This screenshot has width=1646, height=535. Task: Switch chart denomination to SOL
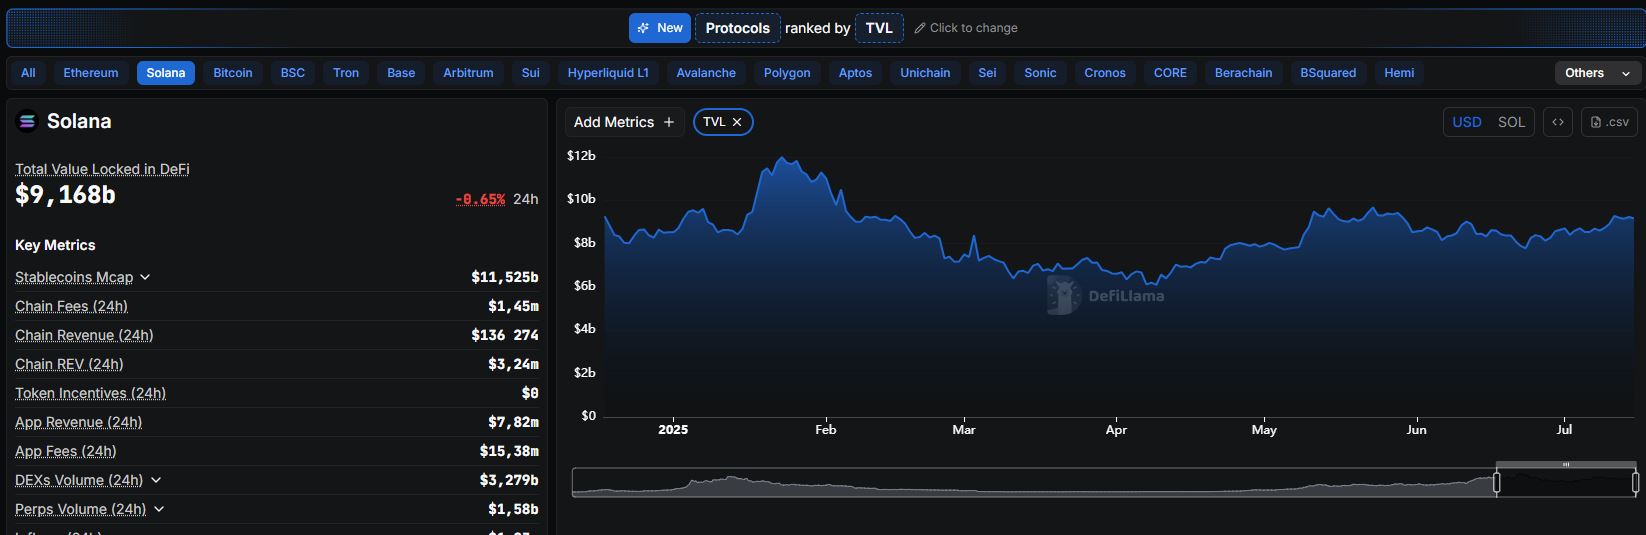click(x=1511, y=122)
